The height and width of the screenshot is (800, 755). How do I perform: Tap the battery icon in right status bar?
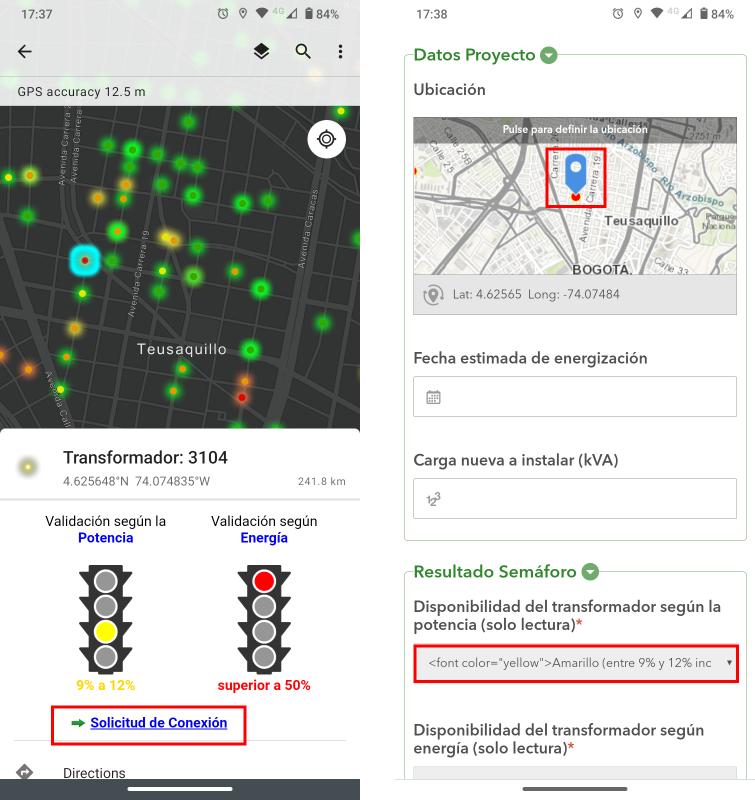[704, 14]
